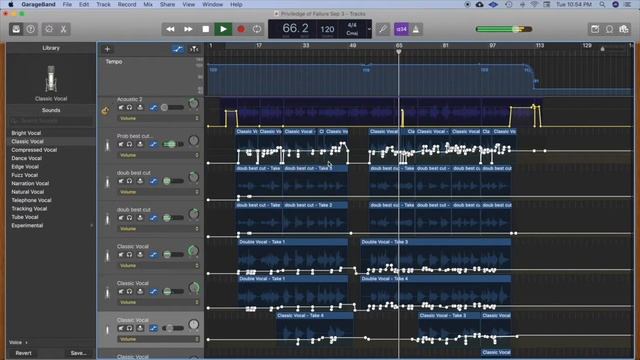Adjust the Prob best cut volume slider
The width and height of the screenshot is (640, 360).
click(173, 144)
